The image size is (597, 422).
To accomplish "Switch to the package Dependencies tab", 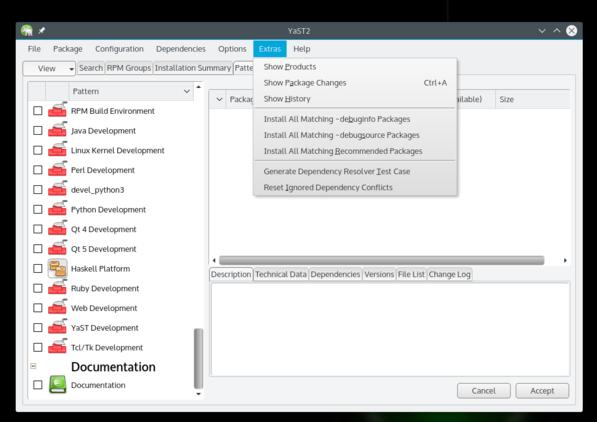I will (335, 274).
